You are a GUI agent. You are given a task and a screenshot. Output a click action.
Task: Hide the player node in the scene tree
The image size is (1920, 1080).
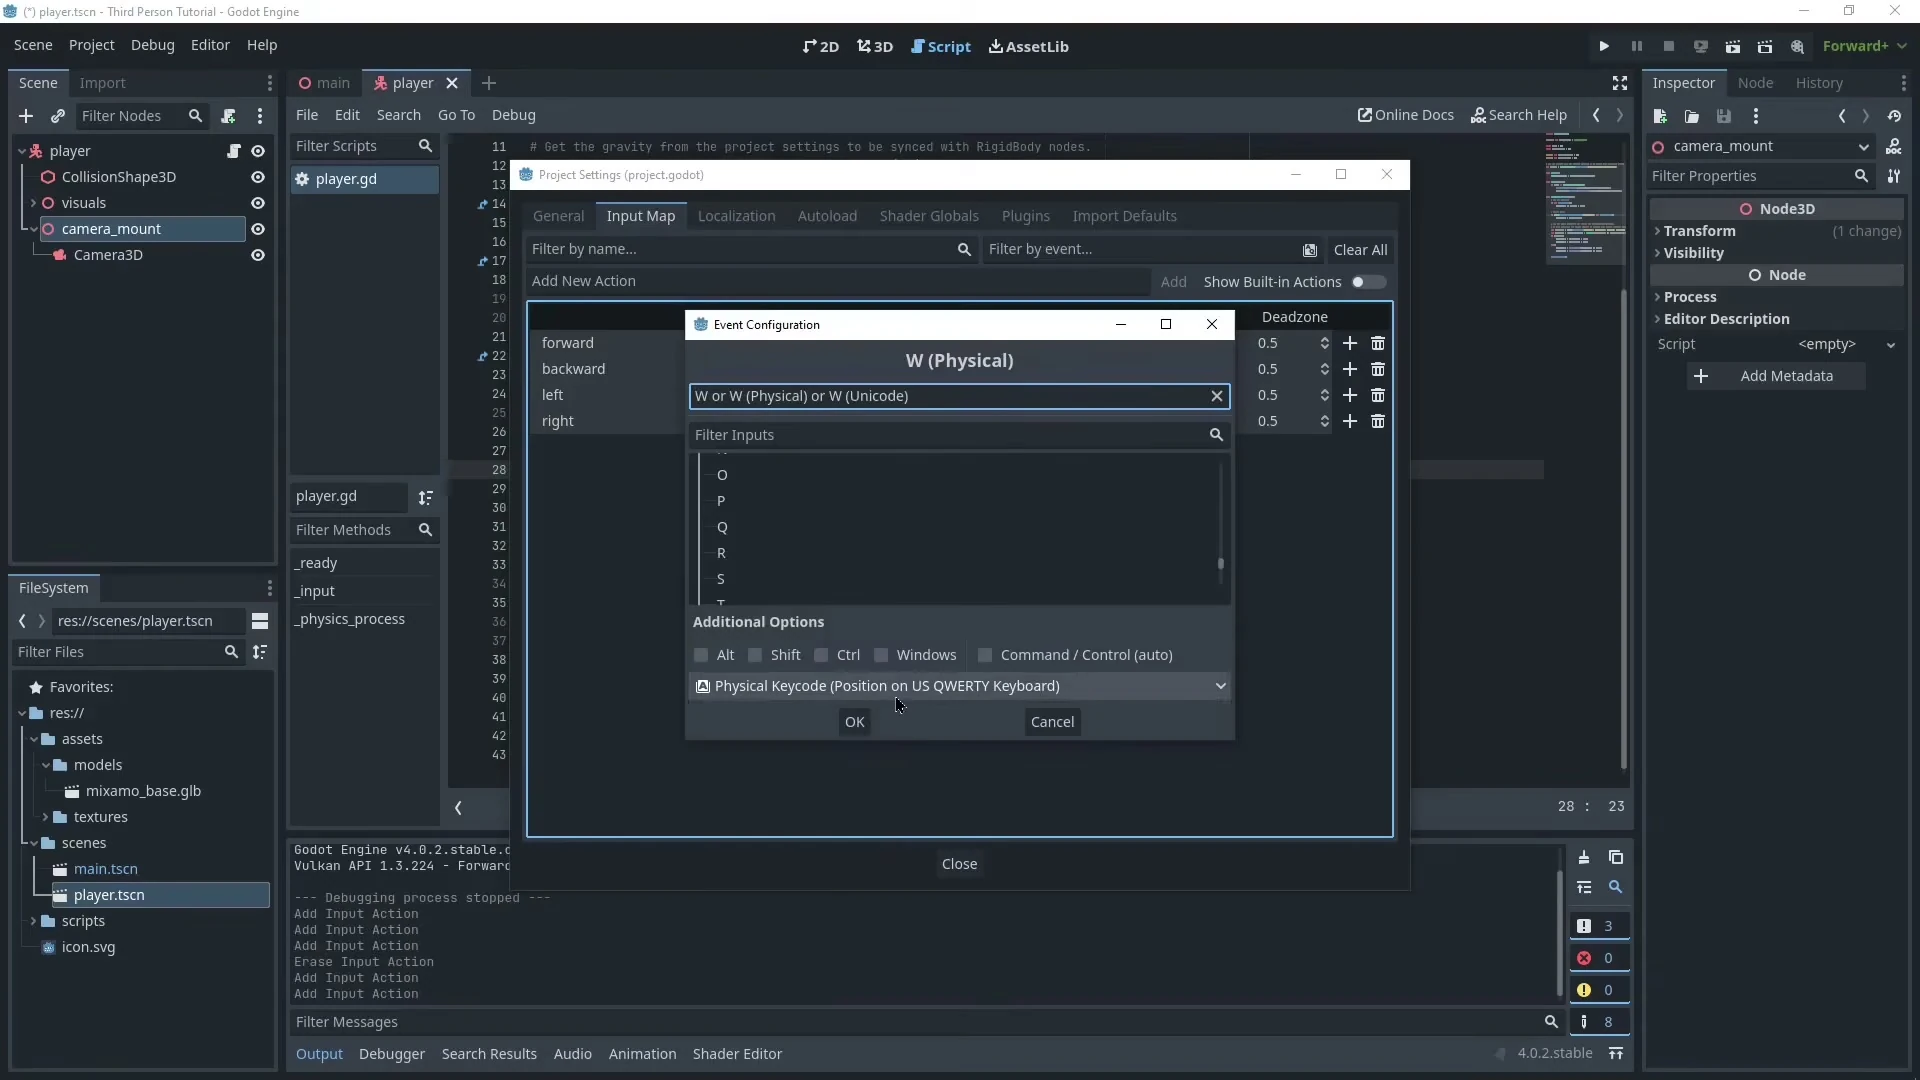(258, 151)
